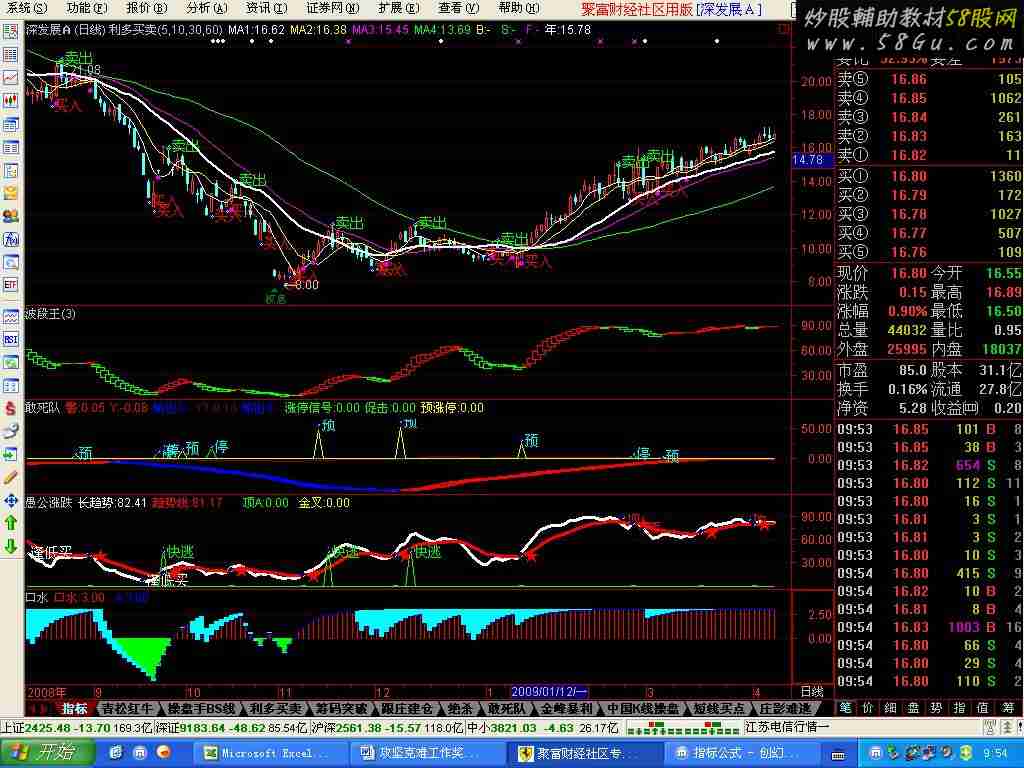This screenshot has height=768, width=1024.
Task: Switch to the 绝杀 indicator tab
Action: (x=460, y=709)
